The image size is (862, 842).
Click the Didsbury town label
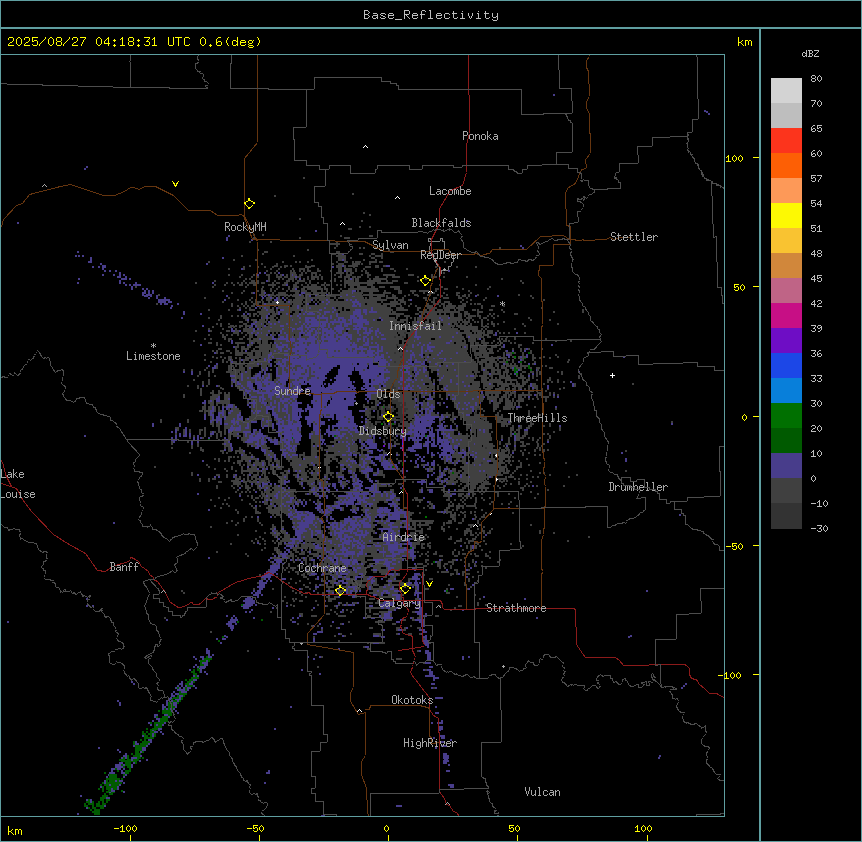point(383,431)
